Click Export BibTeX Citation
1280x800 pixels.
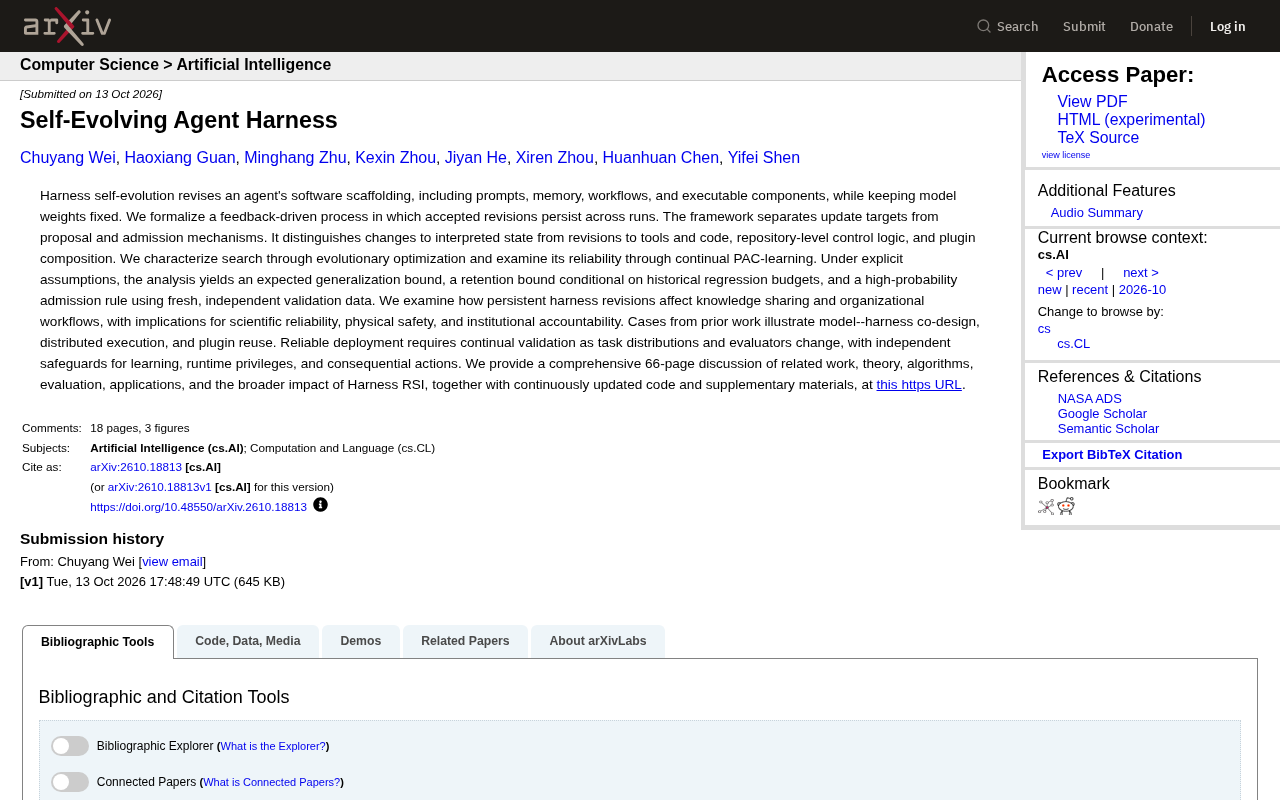(1112, 455)
